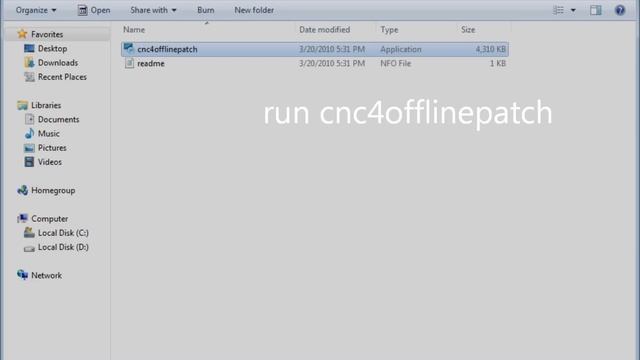
Task: Click the Application type cell
Action: [400, 49]
